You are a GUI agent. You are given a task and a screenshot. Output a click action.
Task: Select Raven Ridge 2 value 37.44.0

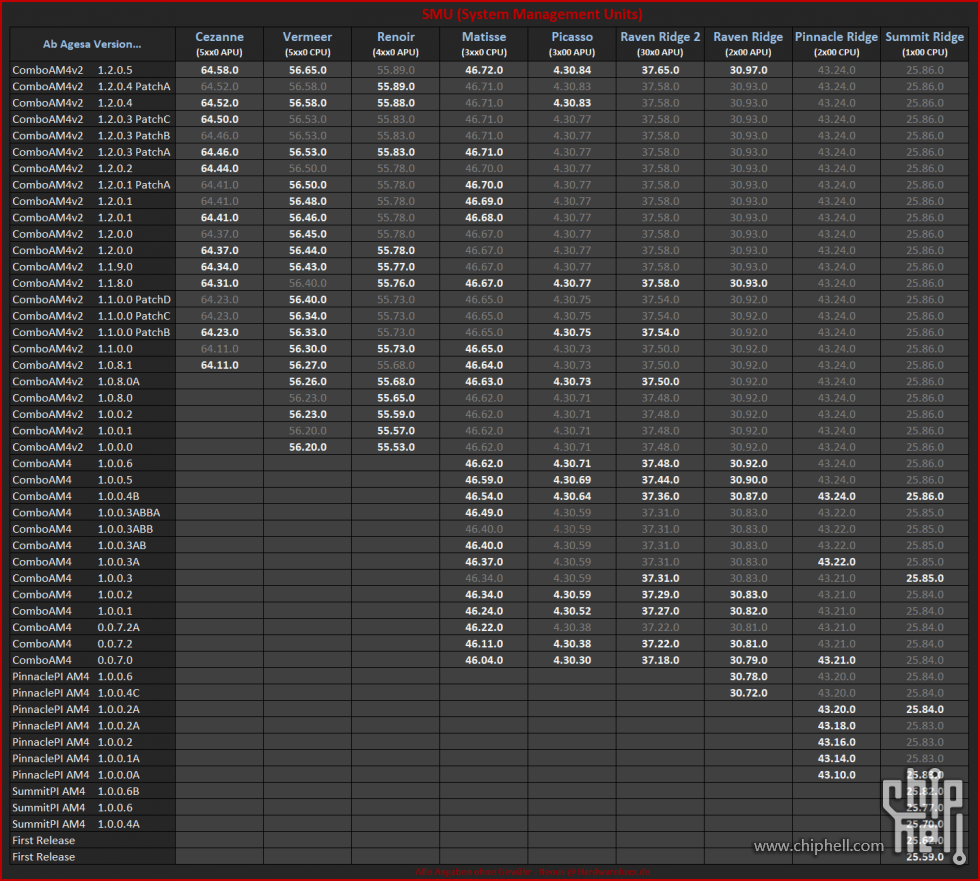(x=660, y=480)
